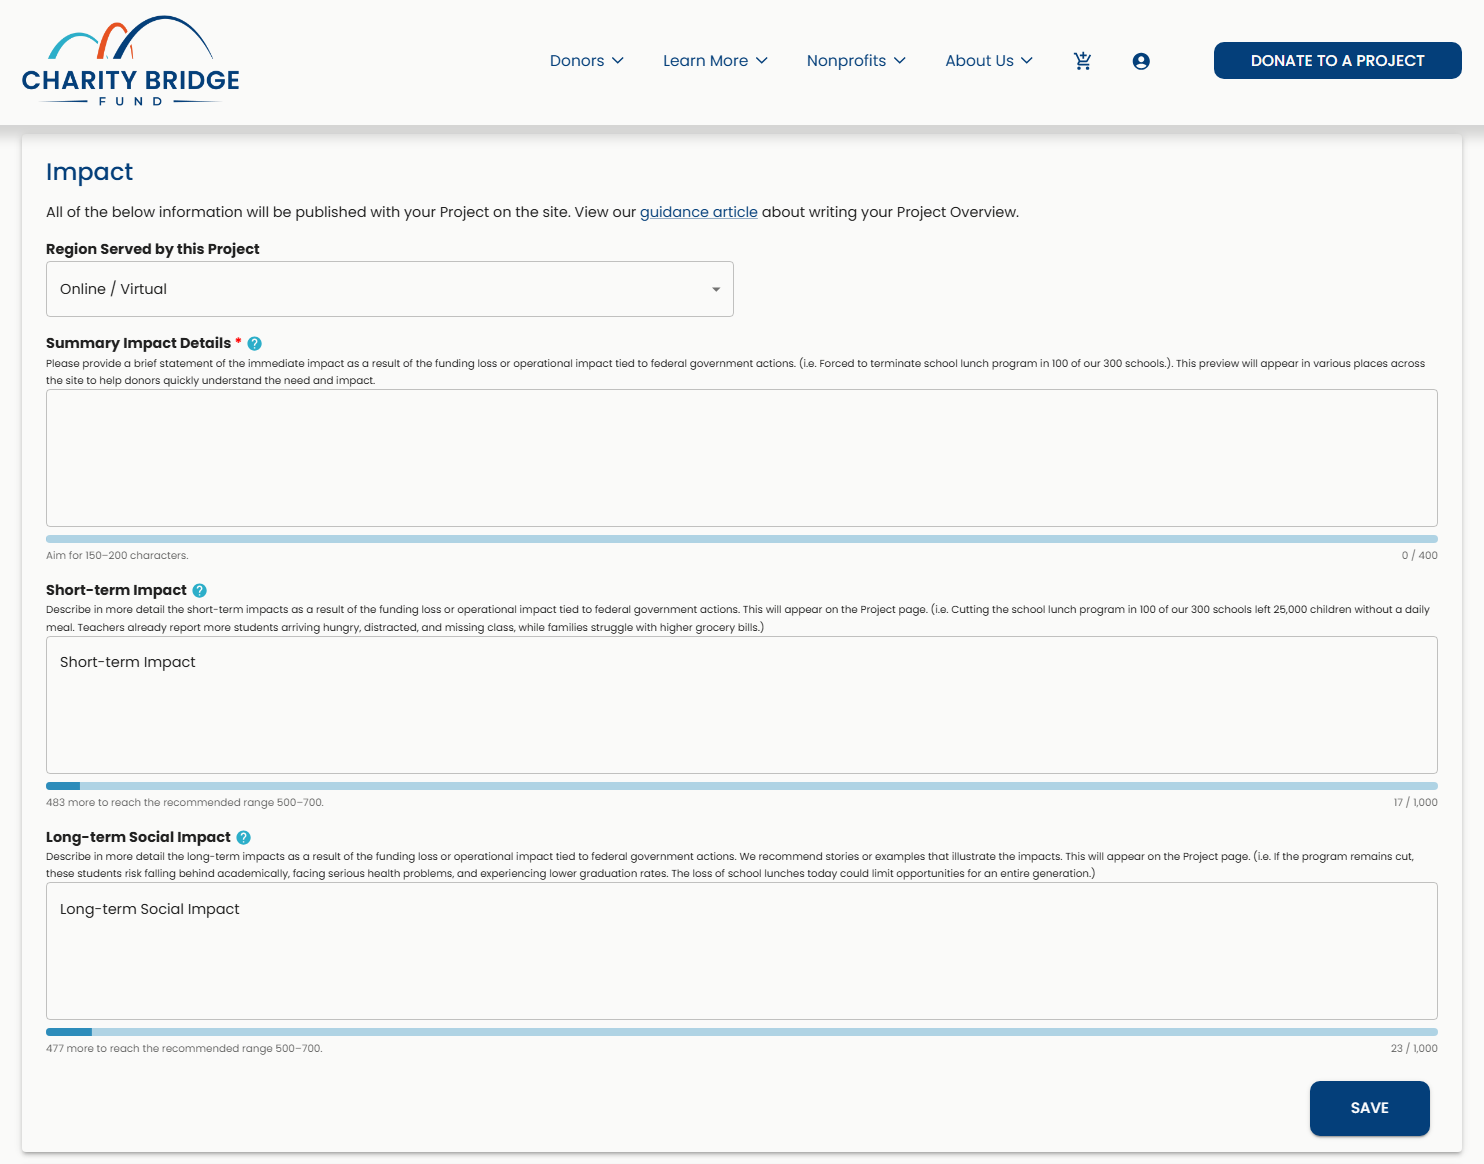
Task: Click the Summary Impact character progress bar
Action: [x=742, y=539]
